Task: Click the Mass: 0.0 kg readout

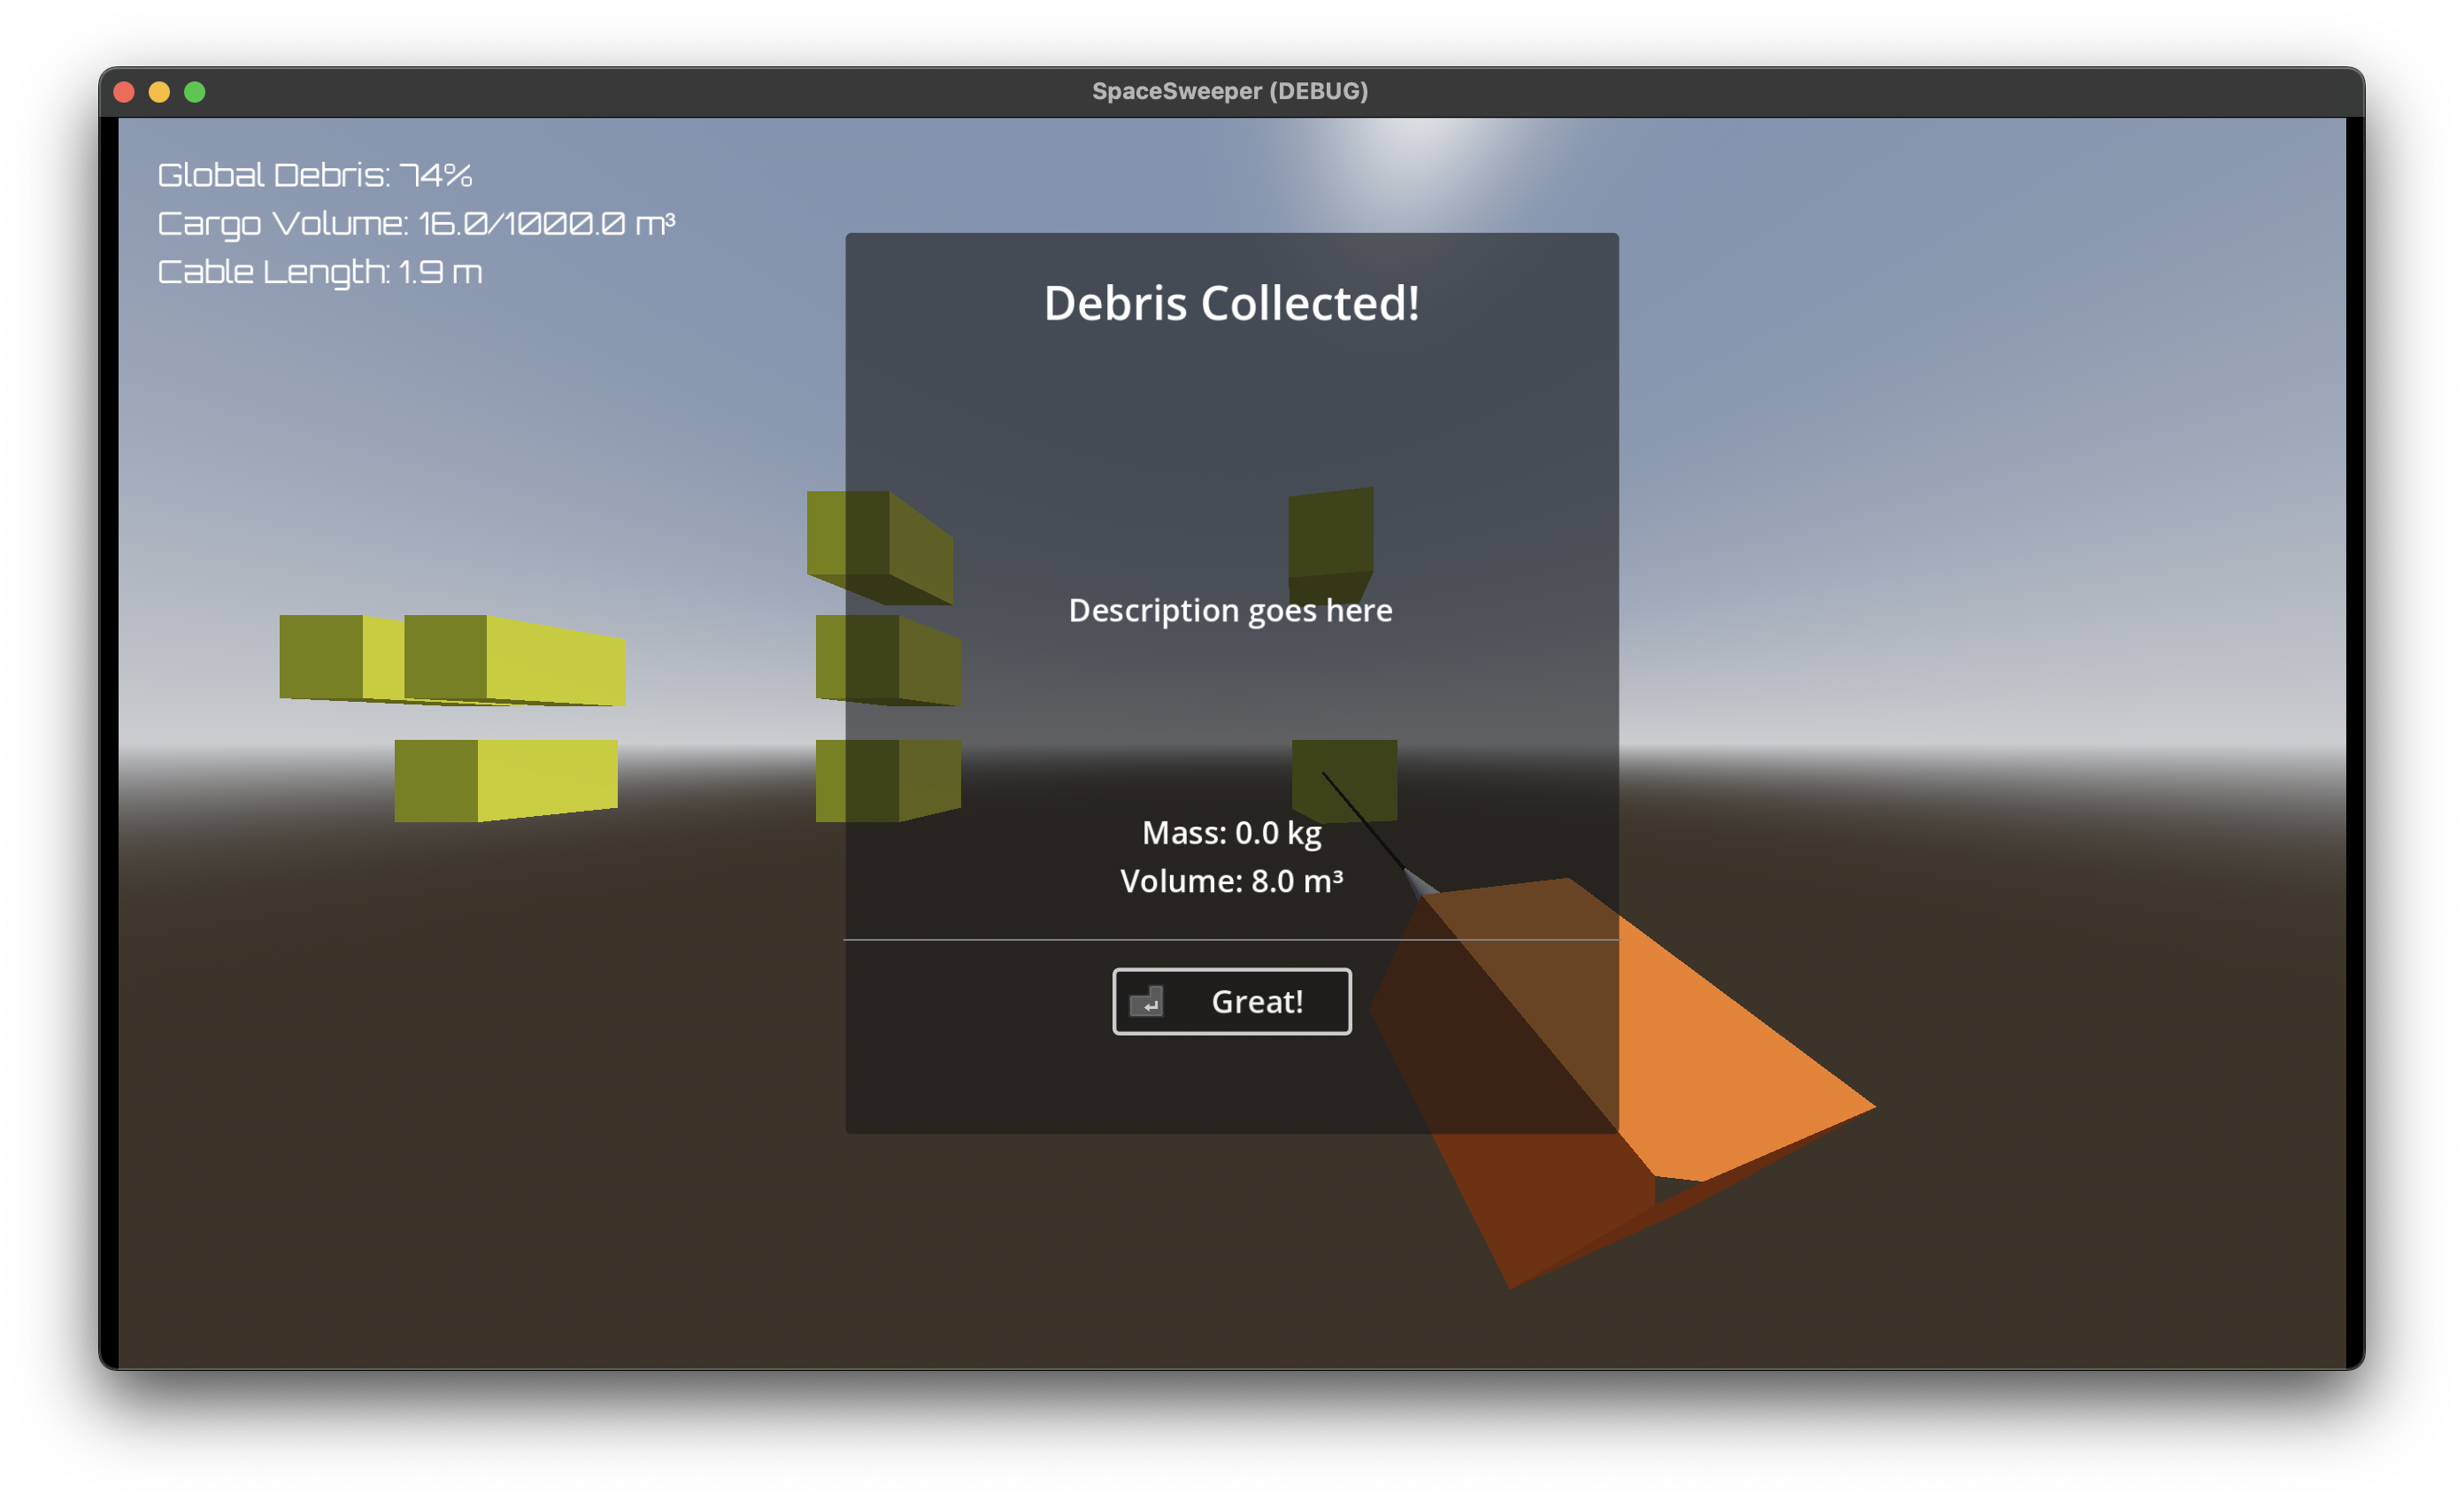Action: coord(1231,832)
